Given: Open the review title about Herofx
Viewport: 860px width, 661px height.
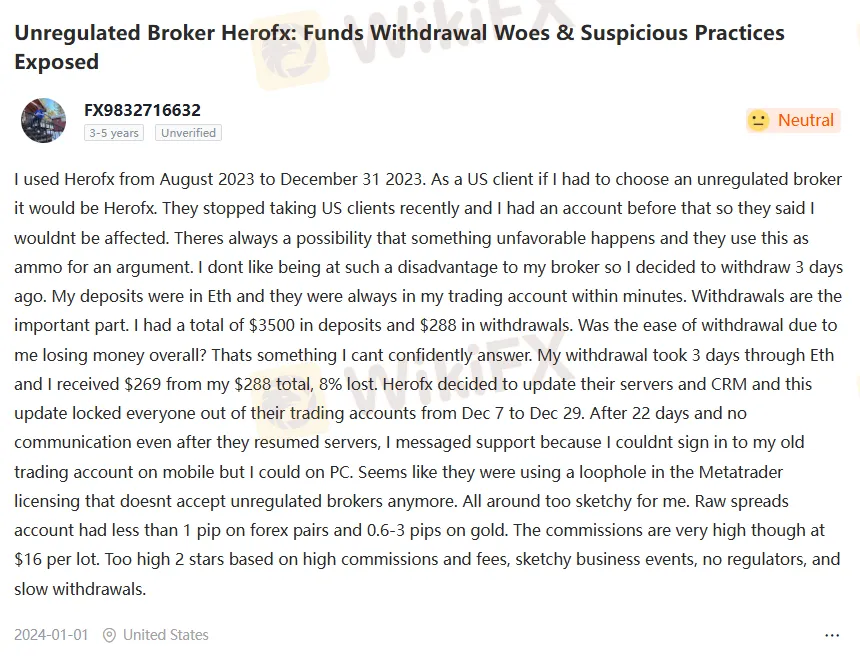Looking at the screenshot, I should click(399, 33).
